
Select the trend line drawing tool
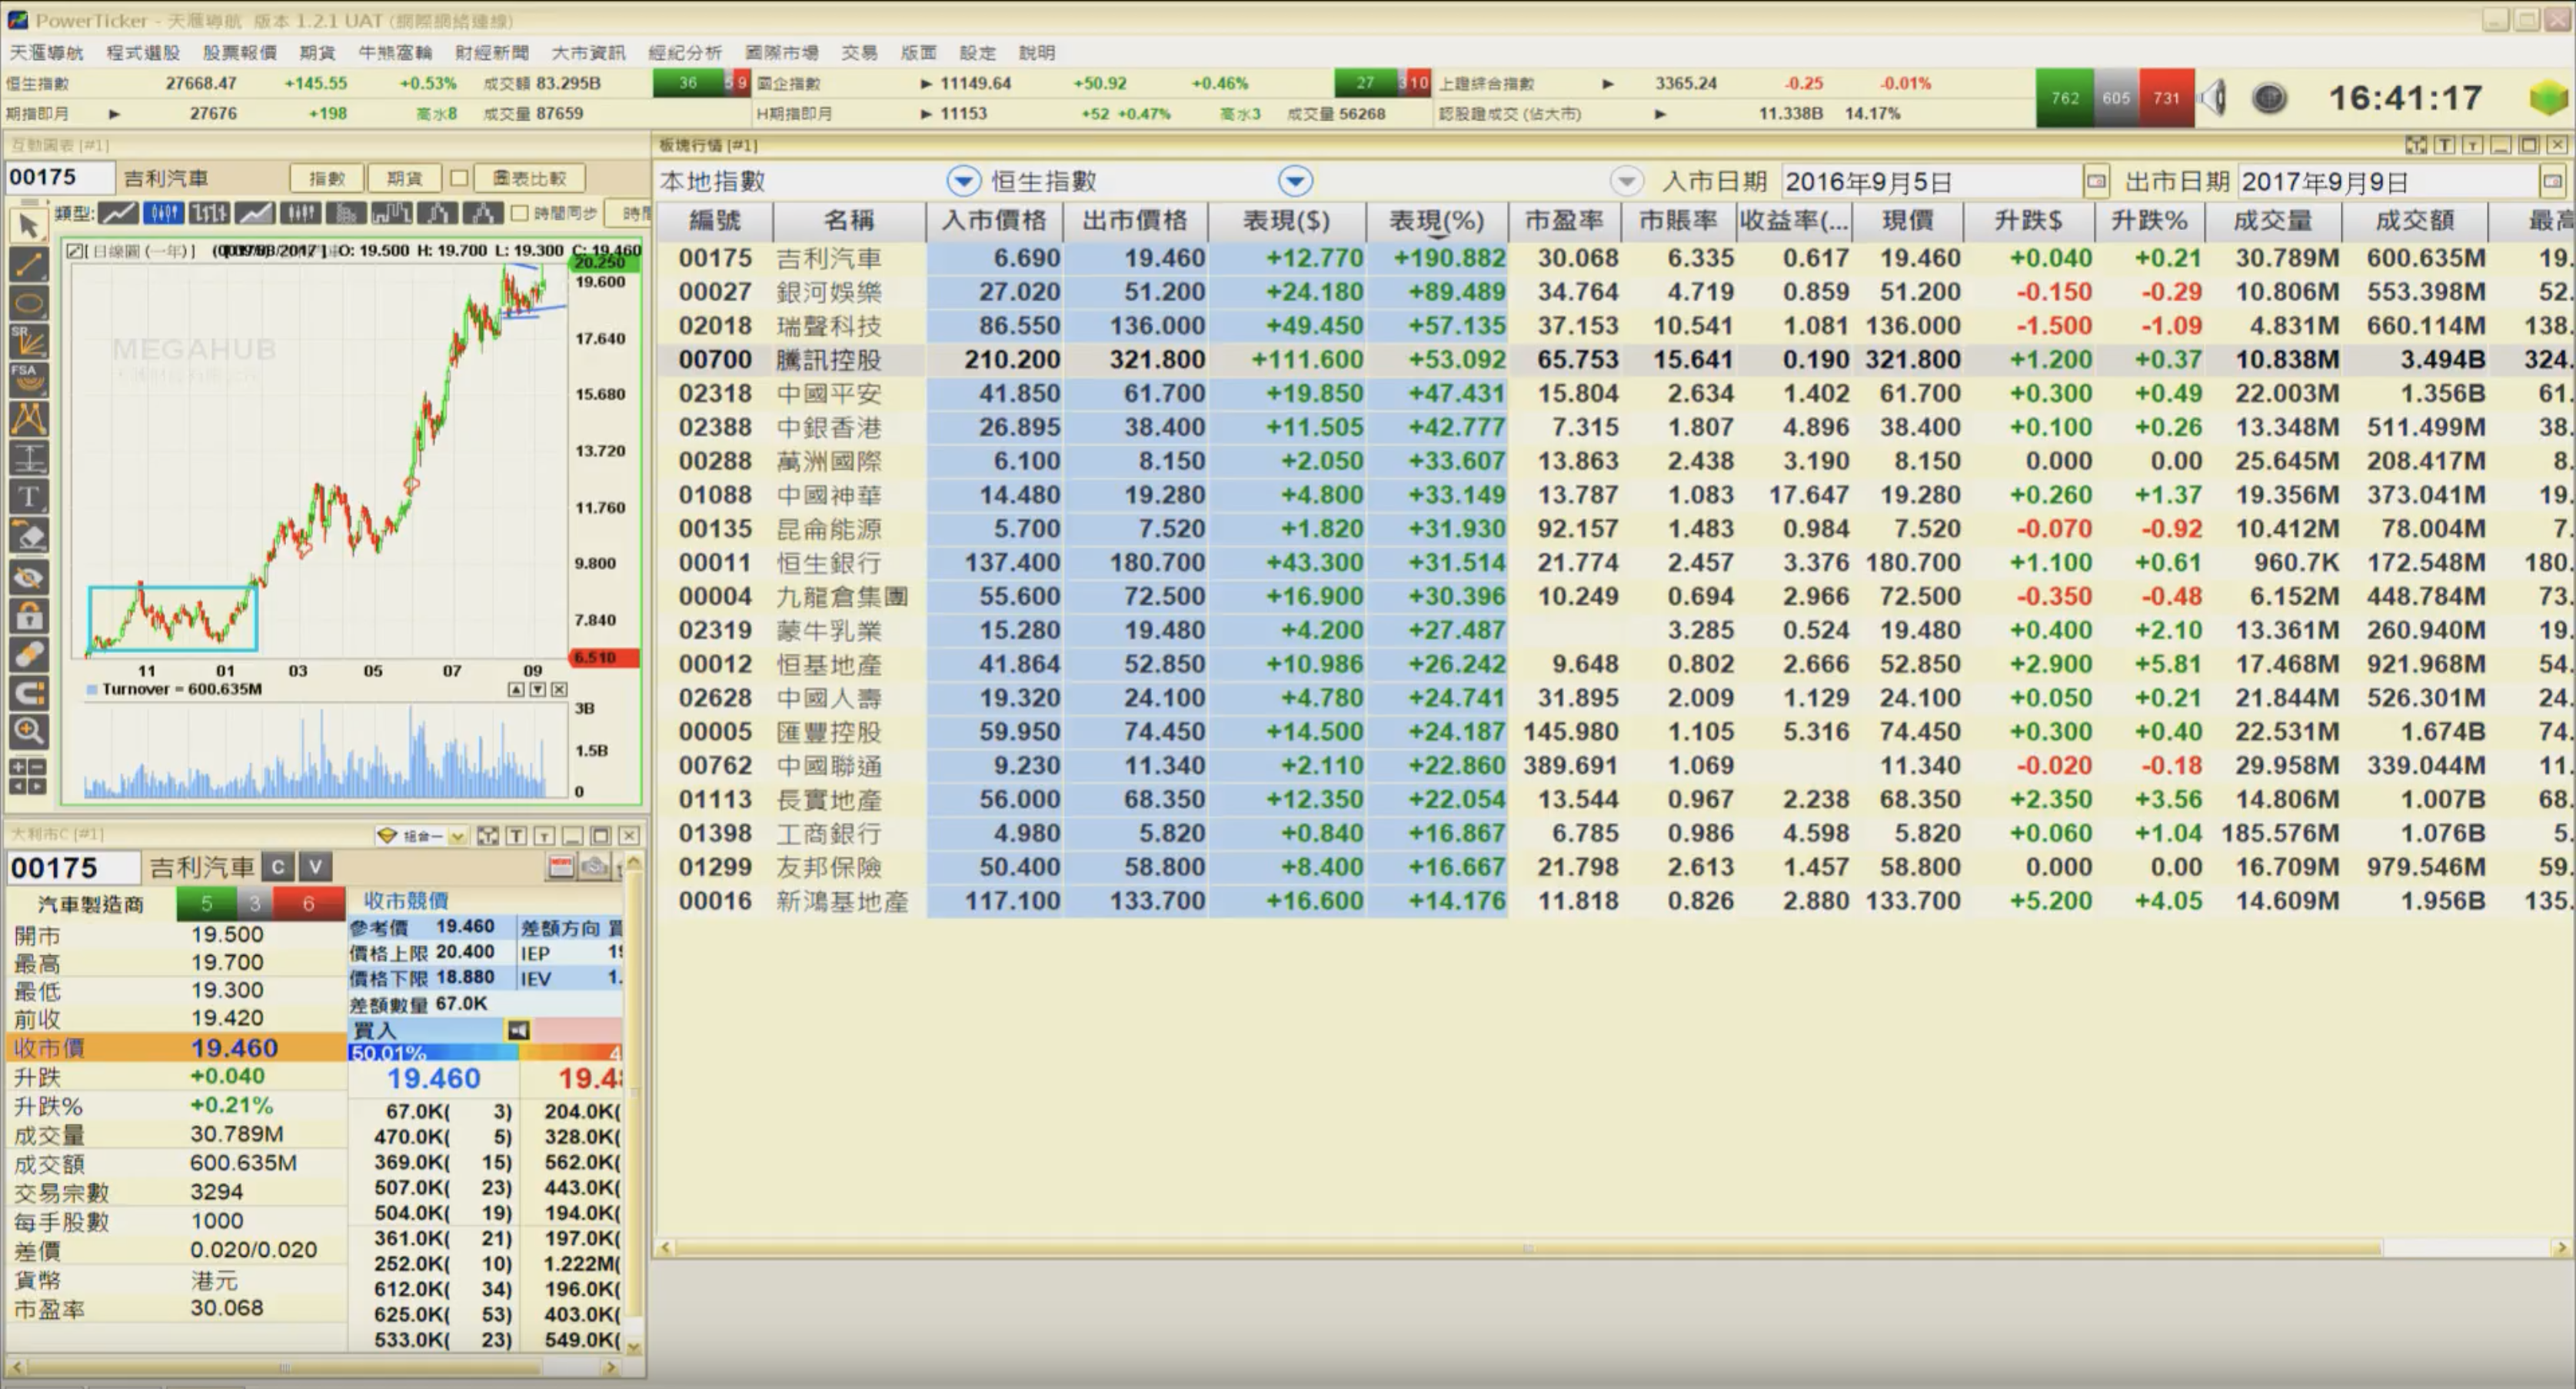28,265
